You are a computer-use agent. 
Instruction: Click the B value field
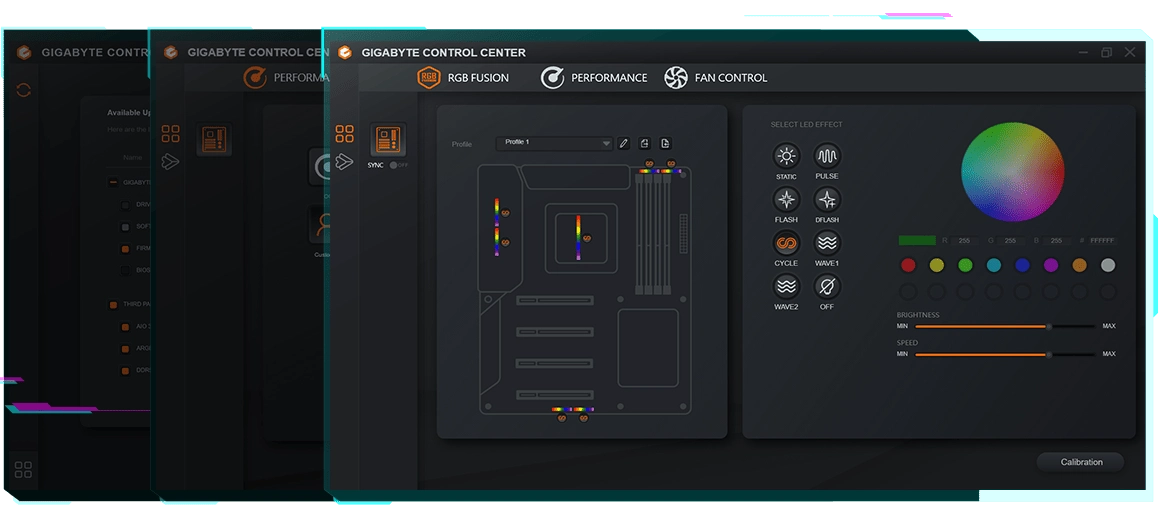coord(1058,241)
